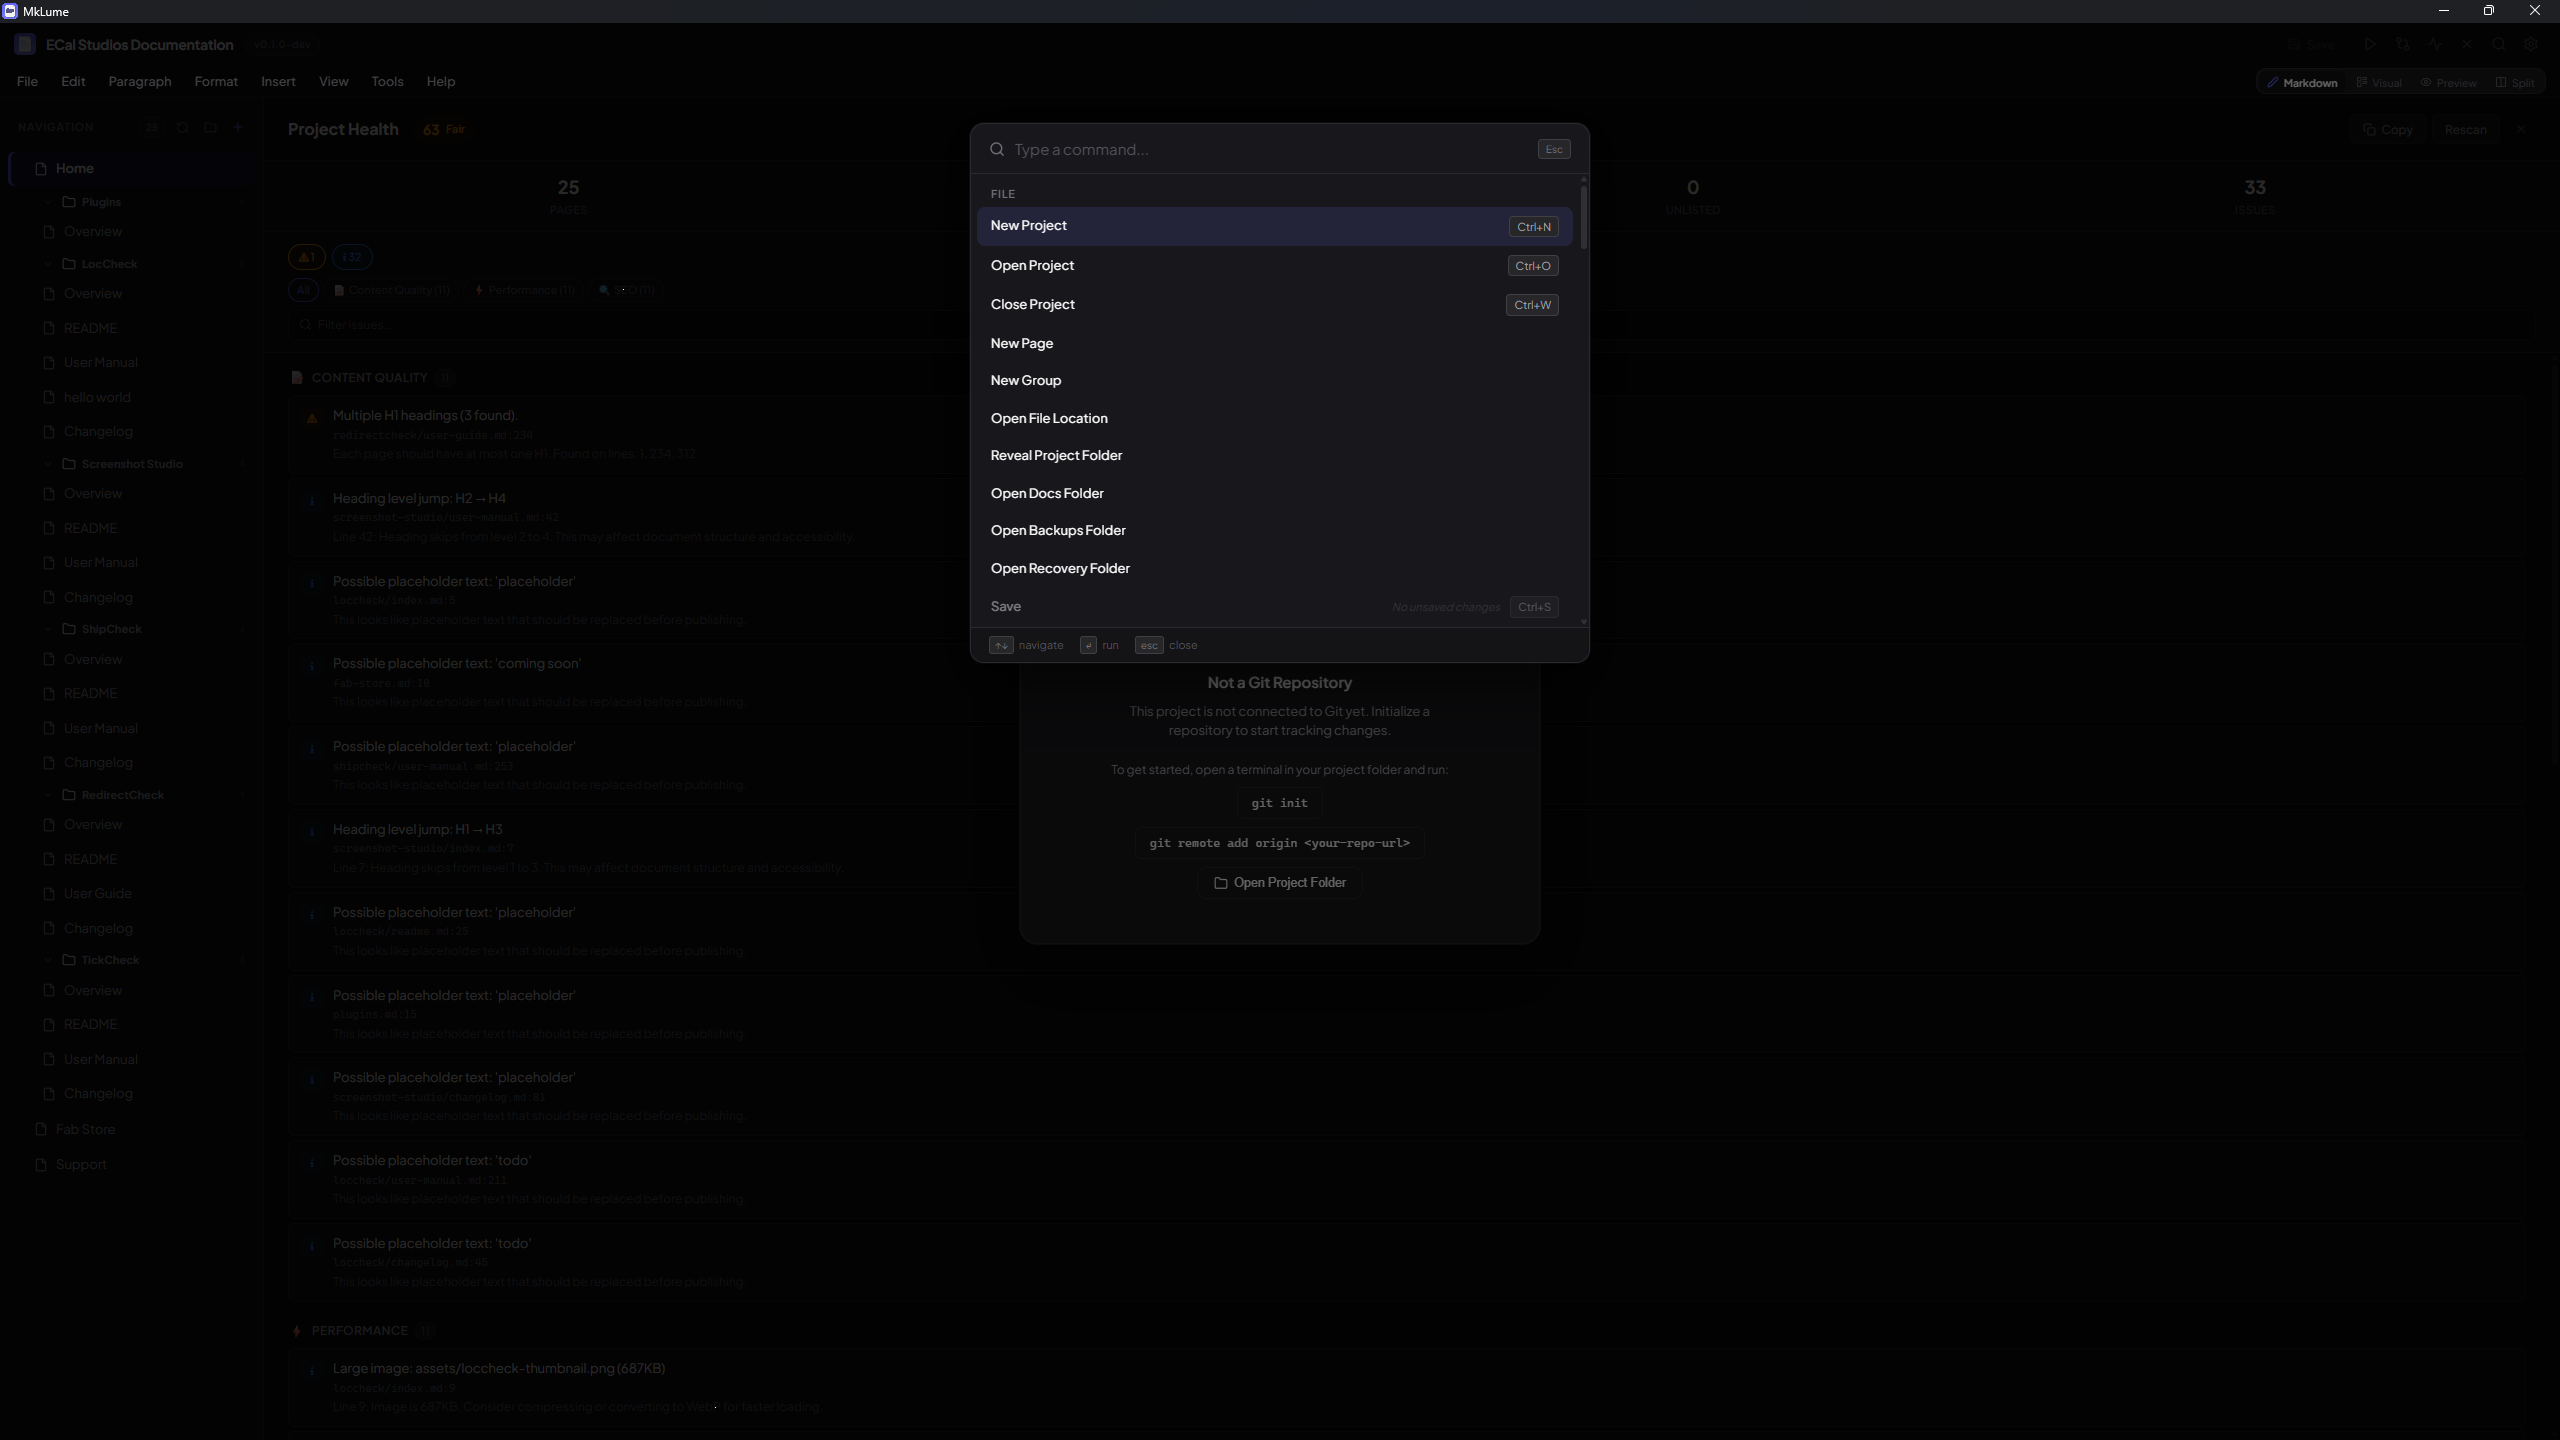This screenshot has width=2560, height=1440.
Task: Choose Close Project command
Action: tap(1274, 304)
